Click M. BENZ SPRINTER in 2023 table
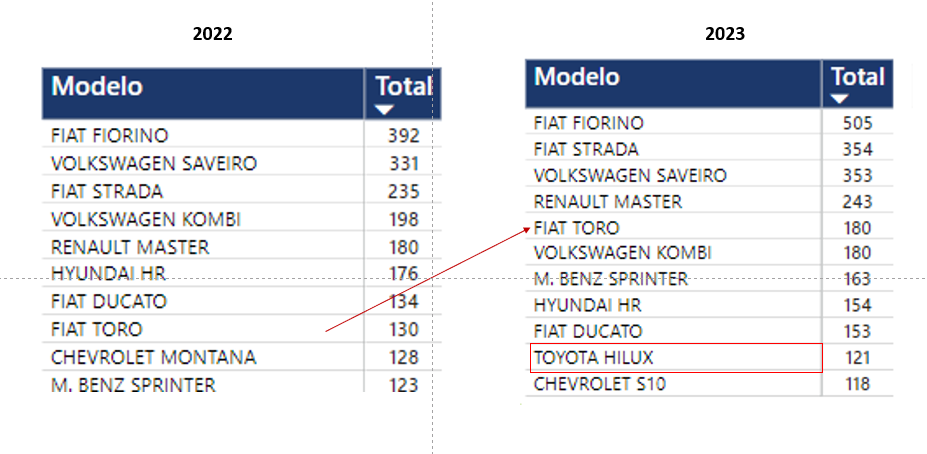This screenshot has width=927, height=454. coord(610,279)
